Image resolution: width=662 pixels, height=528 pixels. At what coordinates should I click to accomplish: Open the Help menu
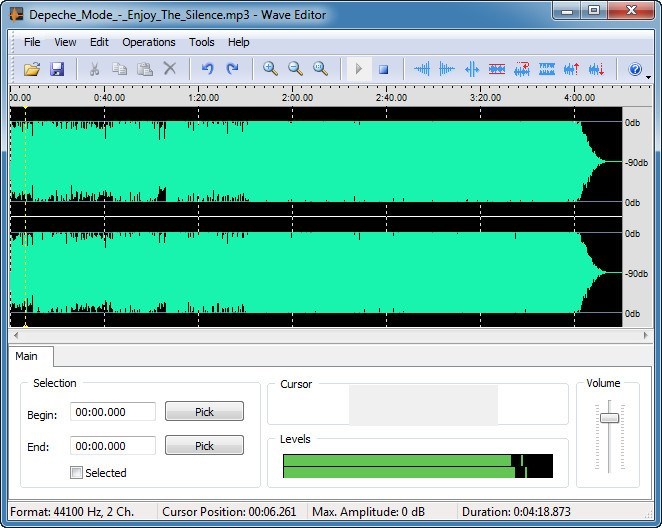(x=239, y=42)
